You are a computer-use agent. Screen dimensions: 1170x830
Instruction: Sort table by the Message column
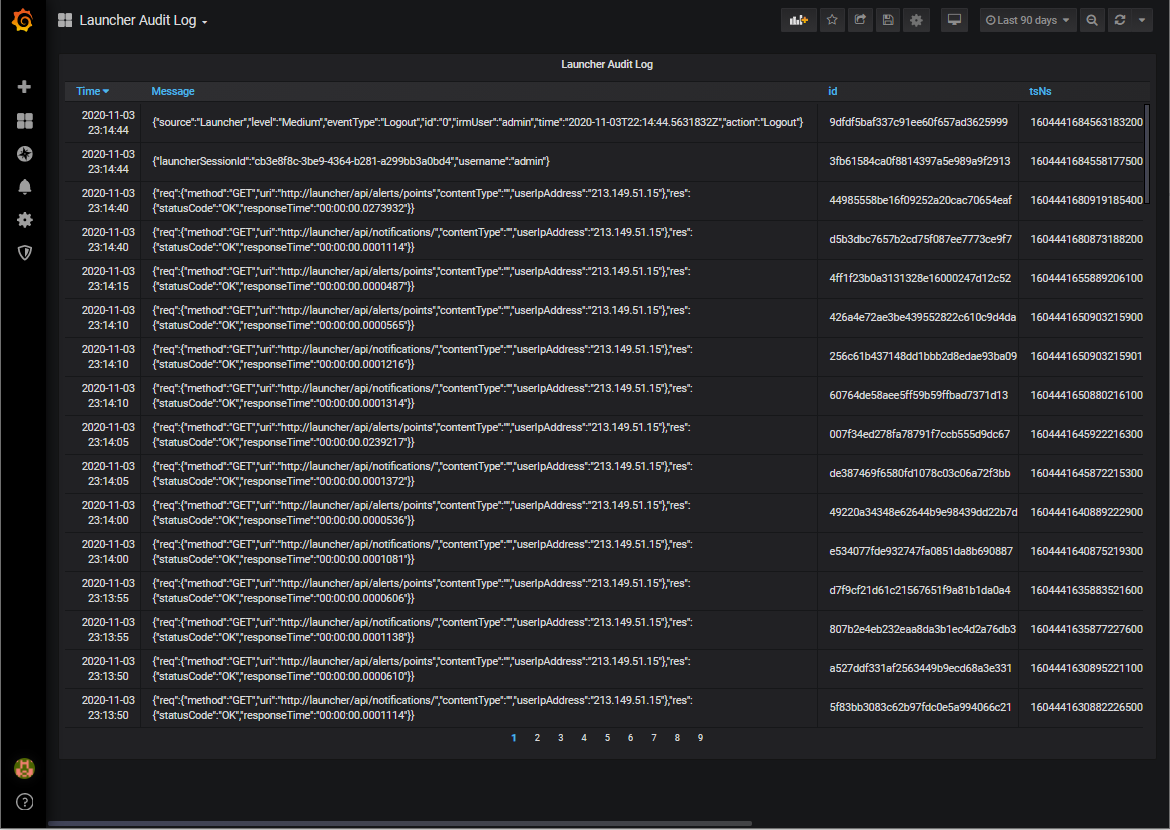pyautogui.click(x=173, y=91)
